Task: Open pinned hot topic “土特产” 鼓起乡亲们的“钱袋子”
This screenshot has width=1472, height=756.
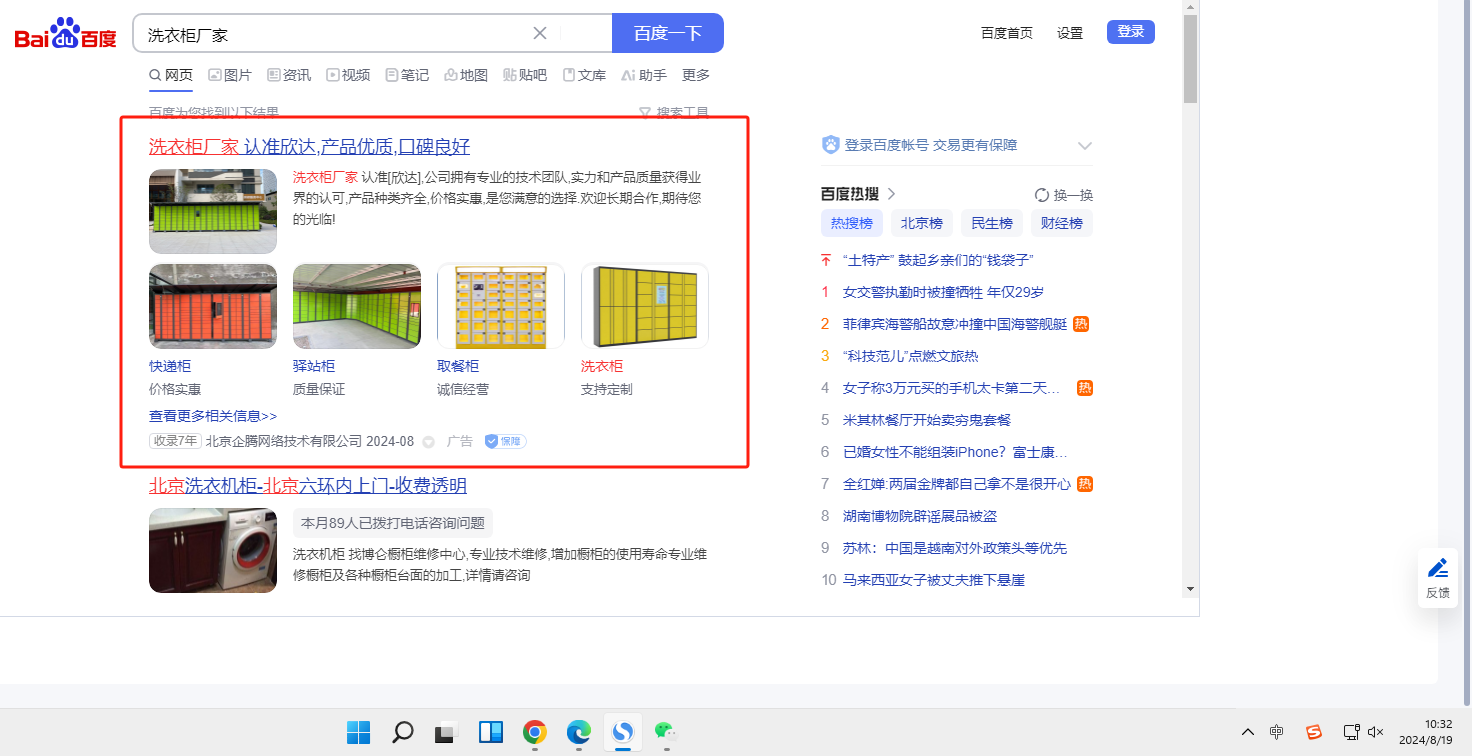Action: pos(938,260)
